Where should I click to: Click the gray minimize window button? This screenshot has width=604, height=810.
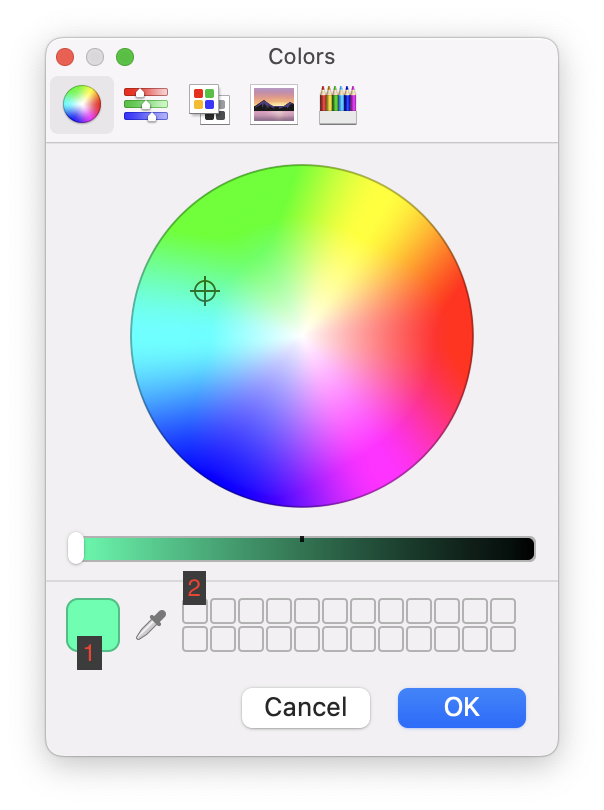[95, 57]
